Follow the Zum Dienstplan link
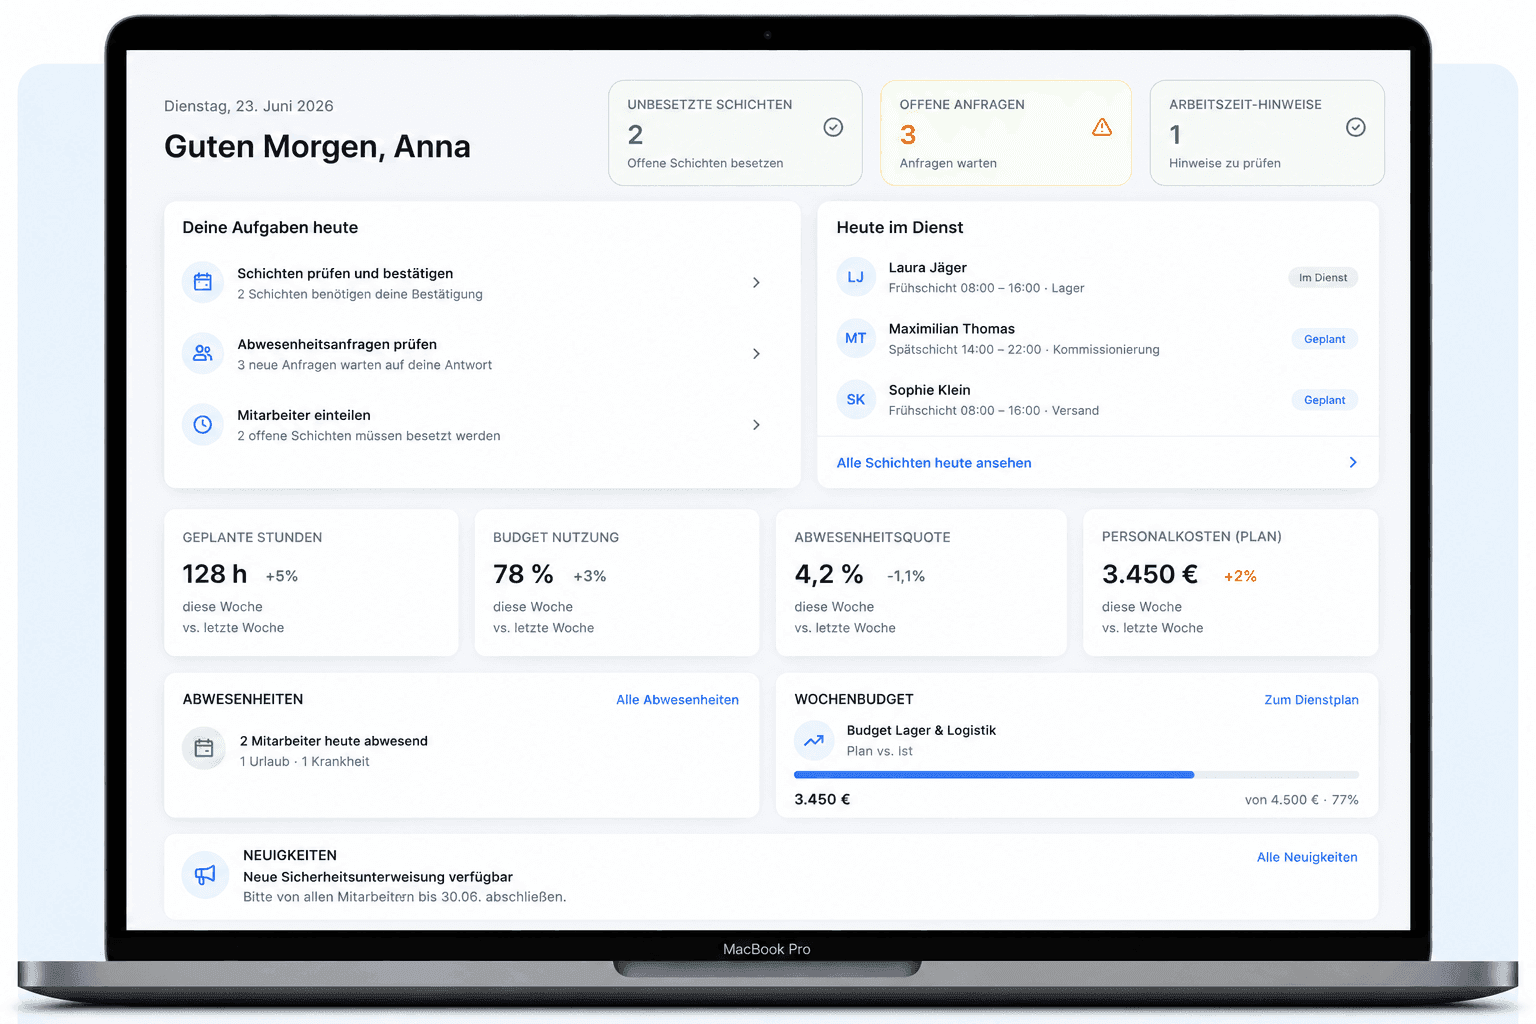 [x=1311, y=700]
